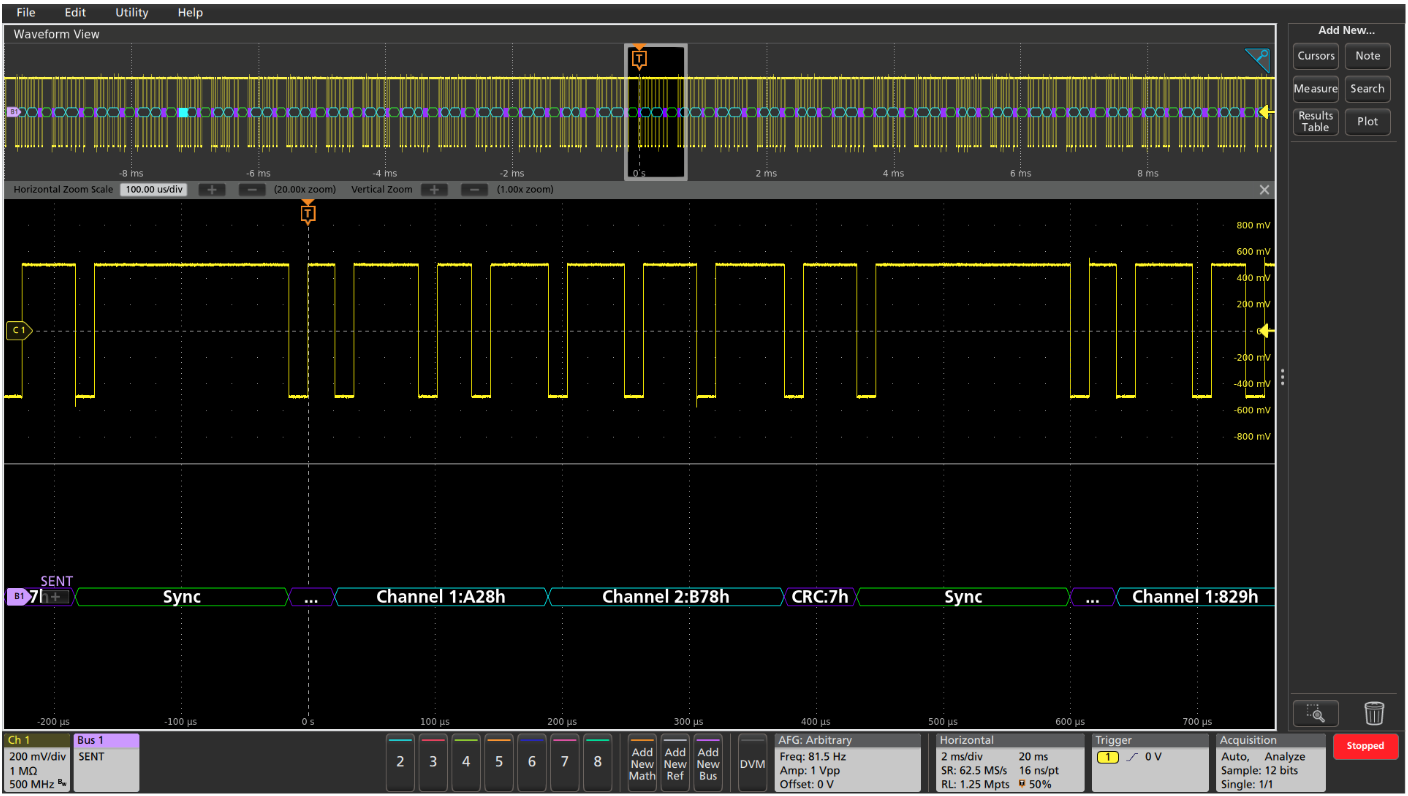Viewport: 1408px width, 796px height.
Task: Click the trigger T marker in overview
Action: [640, 59]
